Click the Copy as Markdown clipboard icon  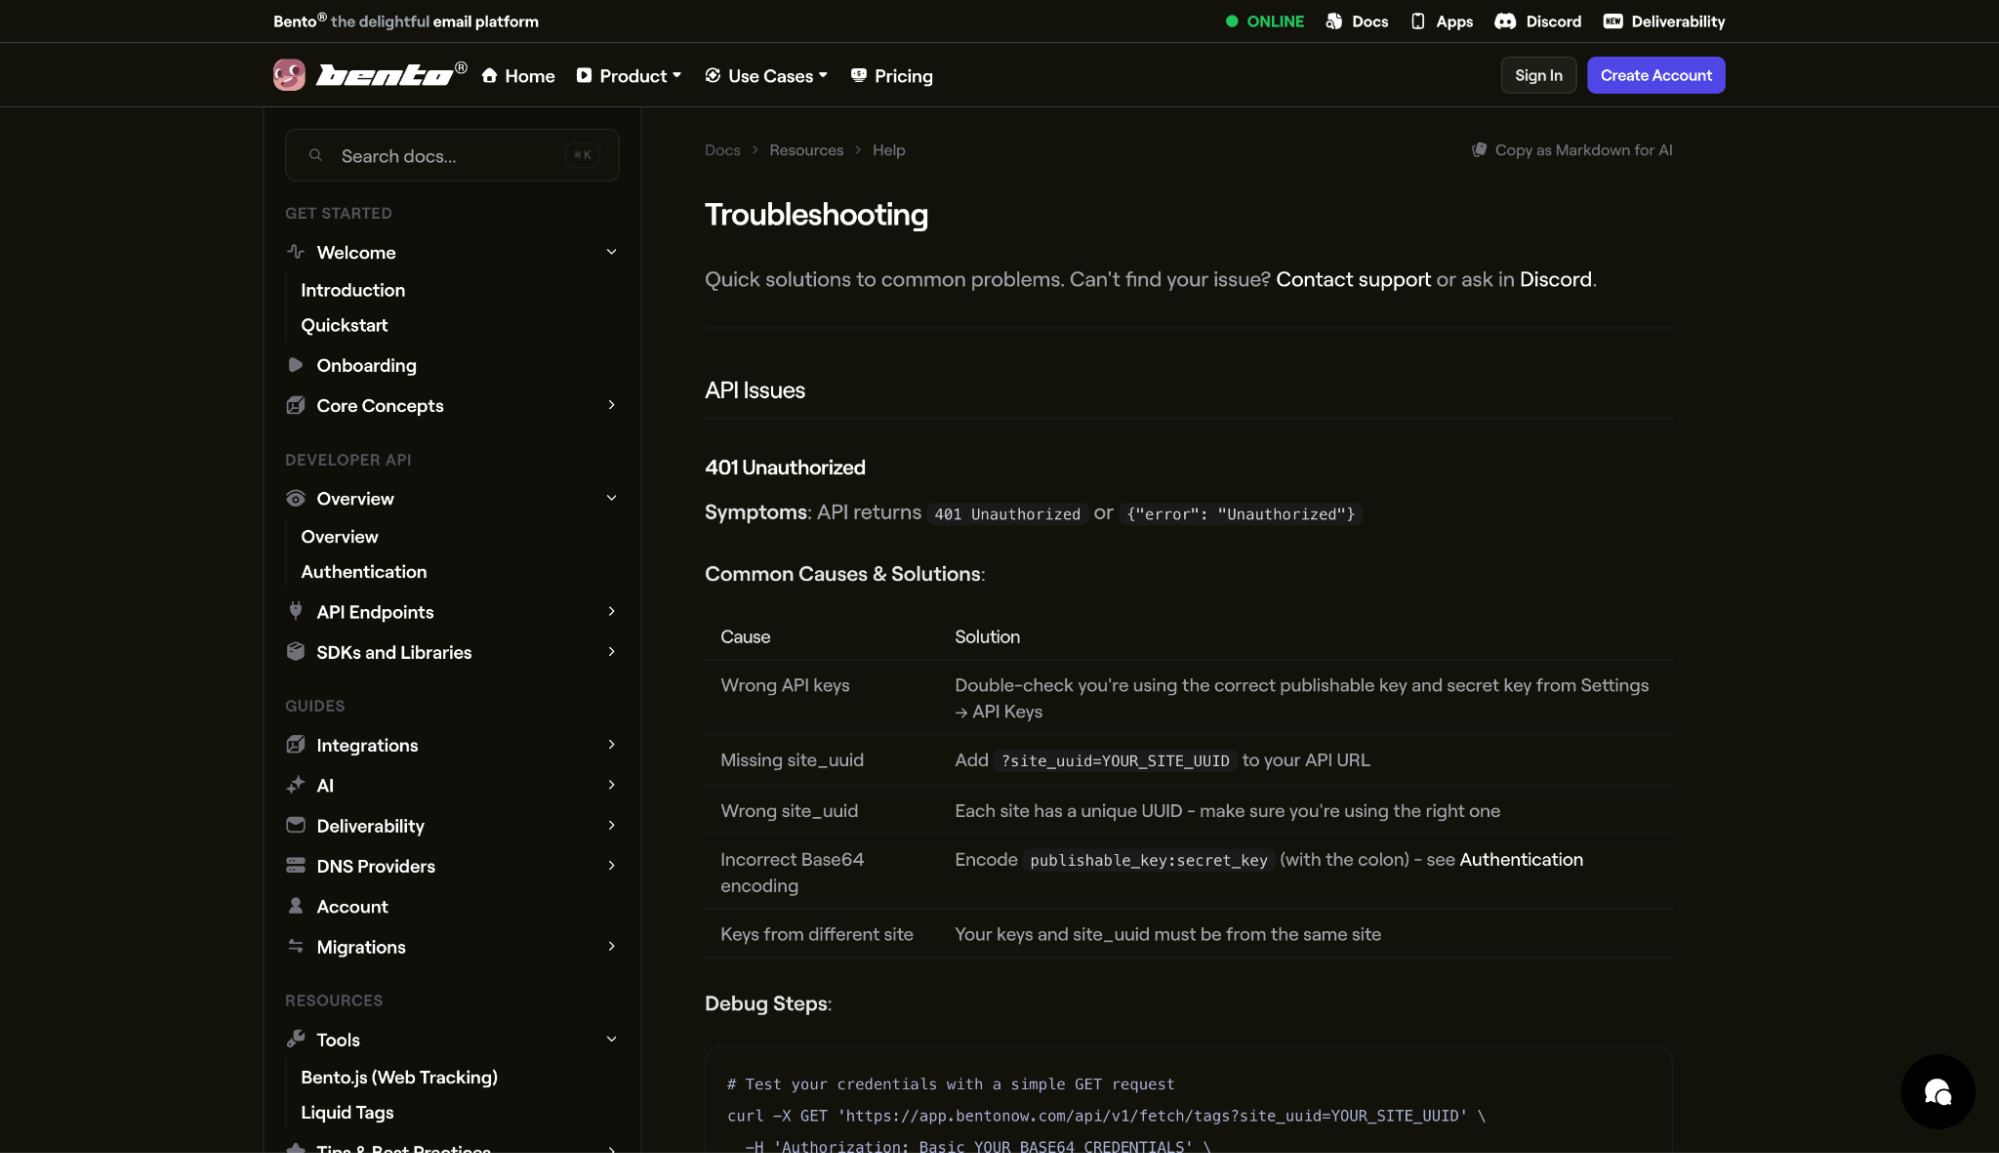tap(1479, 150)
